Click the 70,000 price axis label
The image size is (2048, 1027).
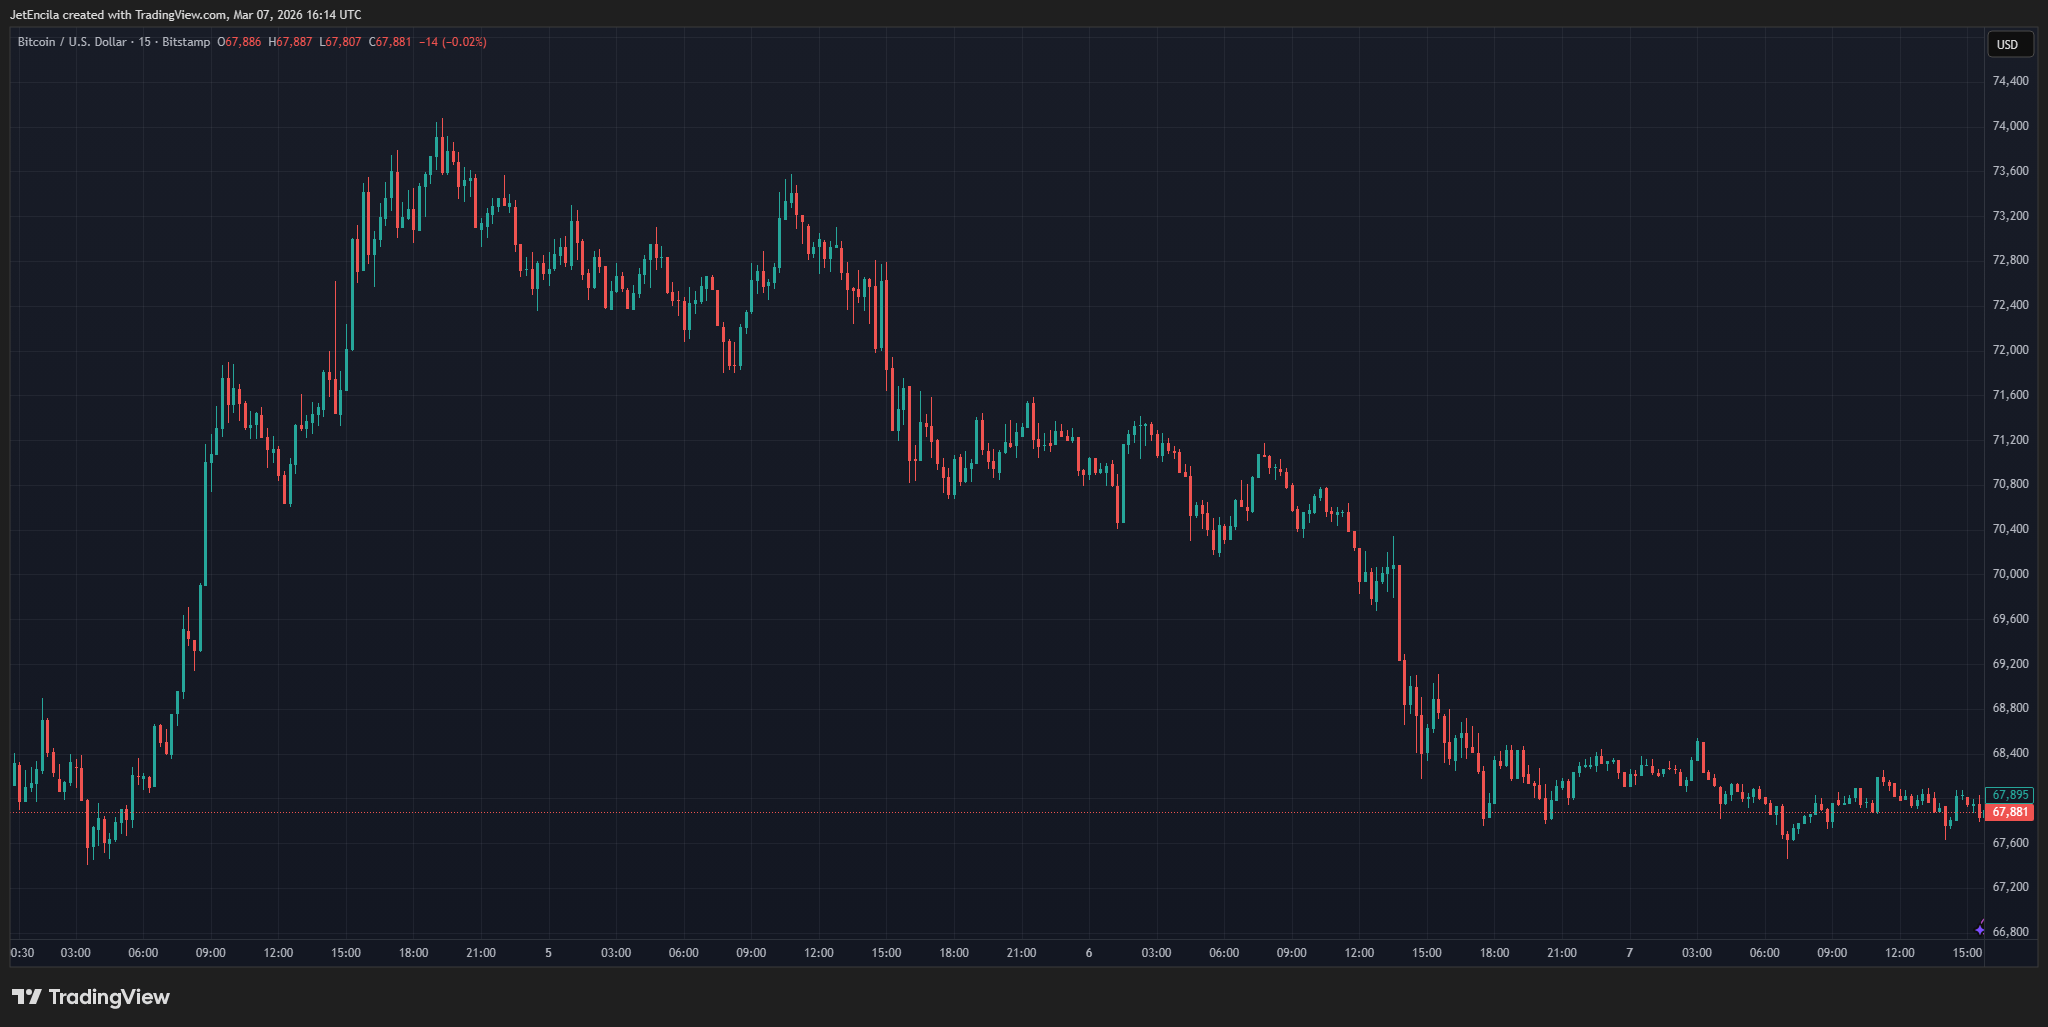pyautogui.click(x=2010, y=574)
